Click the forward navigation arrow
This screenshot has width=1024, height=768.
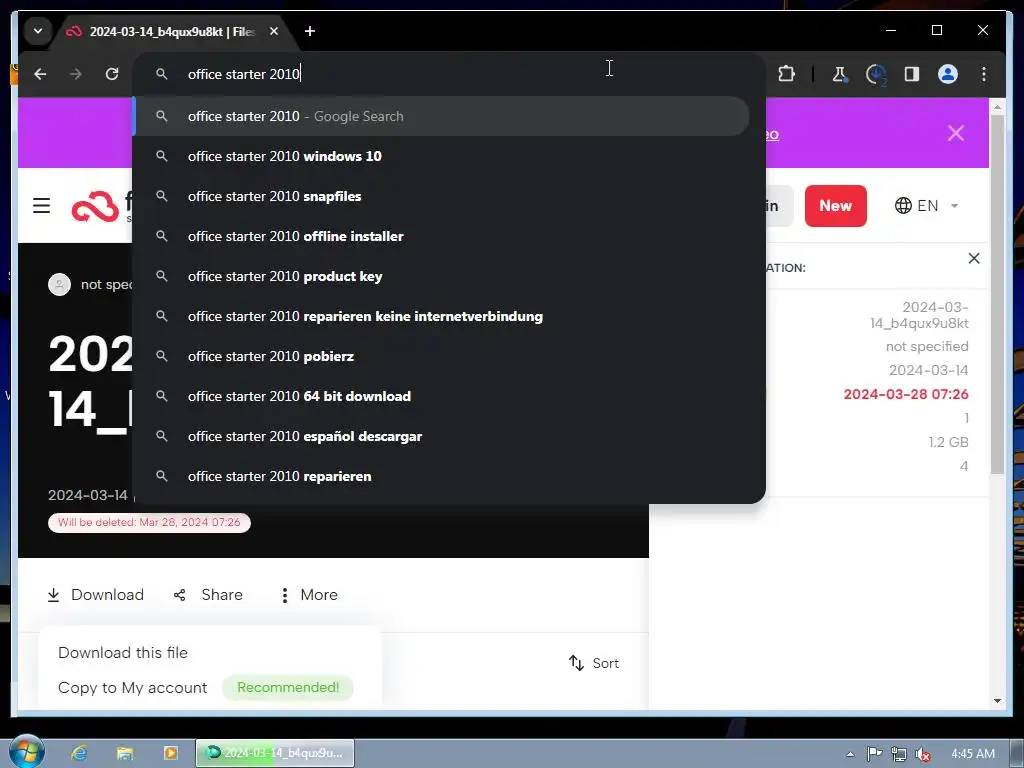(76, 74)
